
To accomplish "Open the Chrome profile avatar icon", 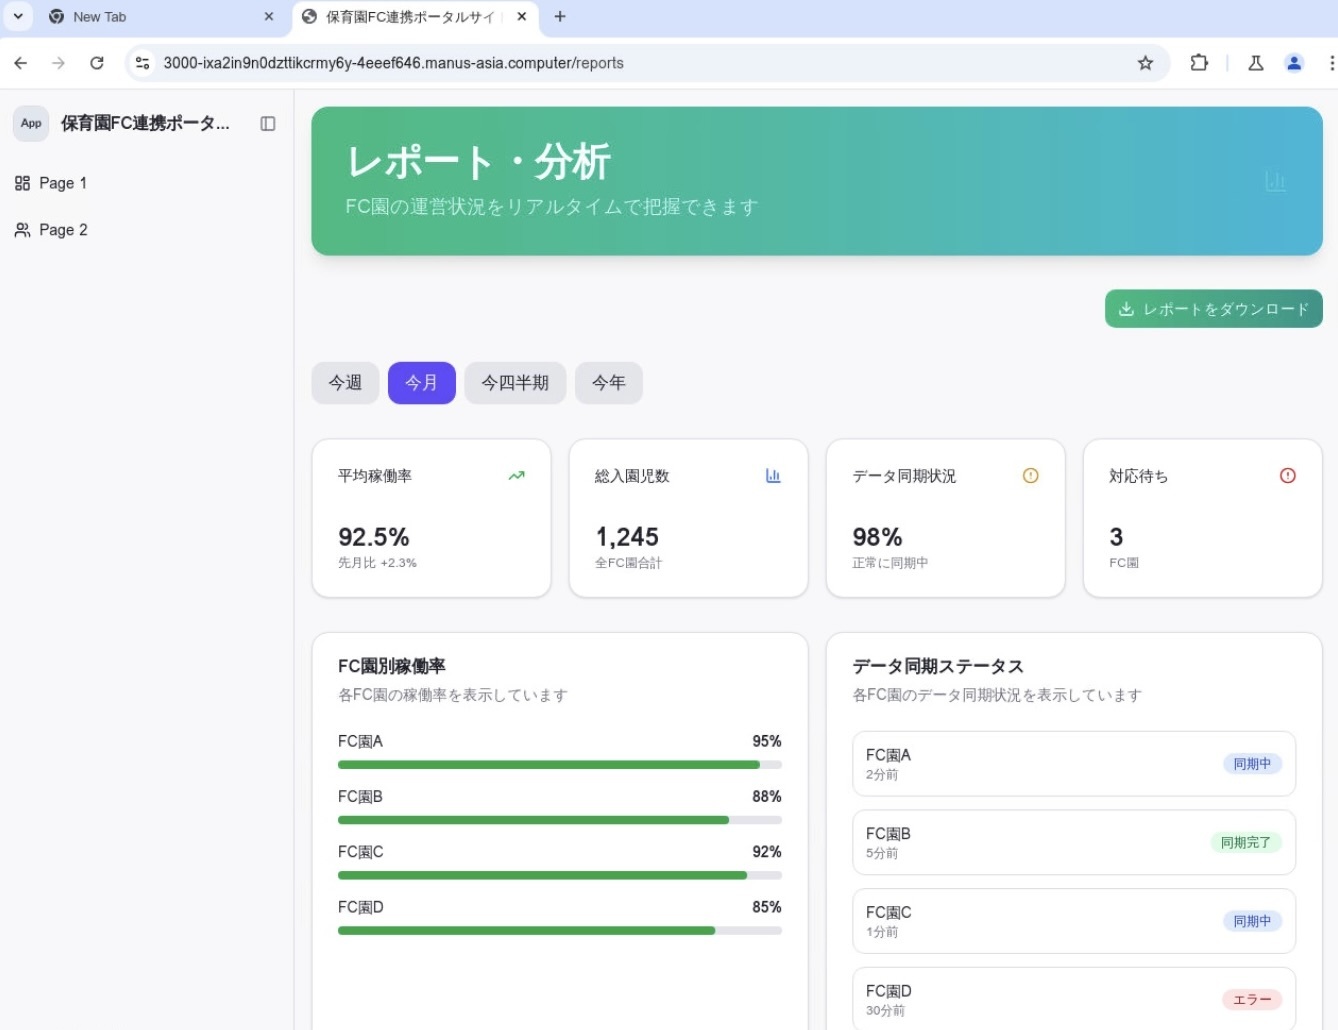I will (x=1293, y=63).
